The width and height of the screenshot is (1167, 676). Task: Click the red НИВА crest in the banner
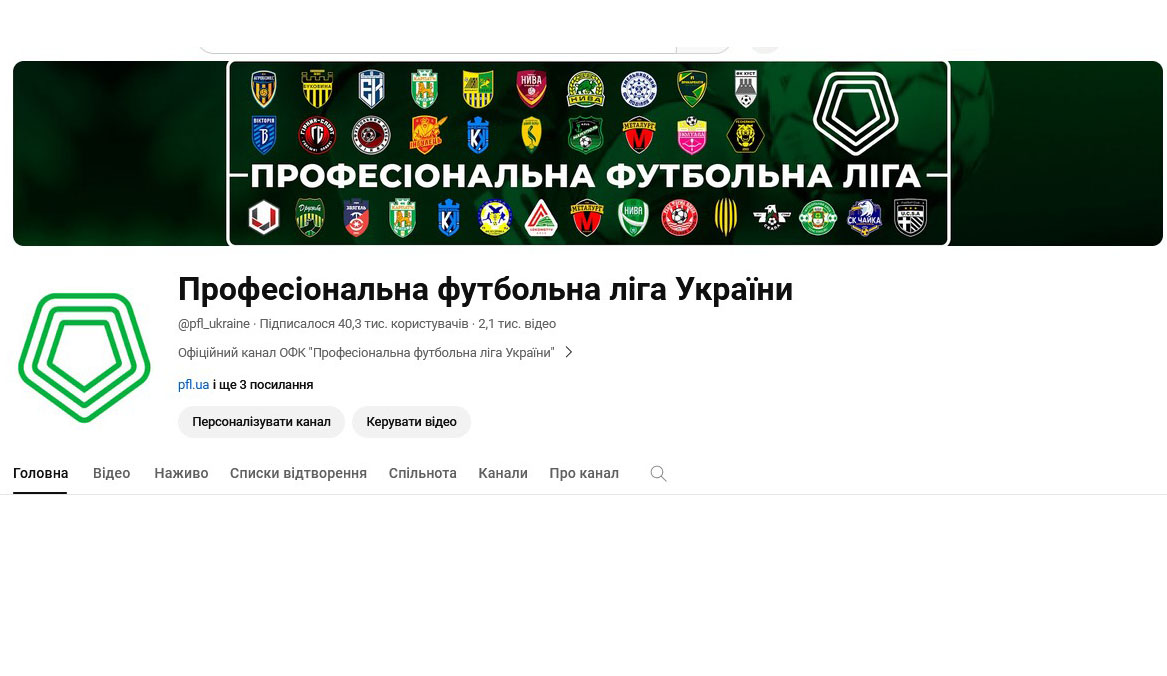[x=531, y=89]
